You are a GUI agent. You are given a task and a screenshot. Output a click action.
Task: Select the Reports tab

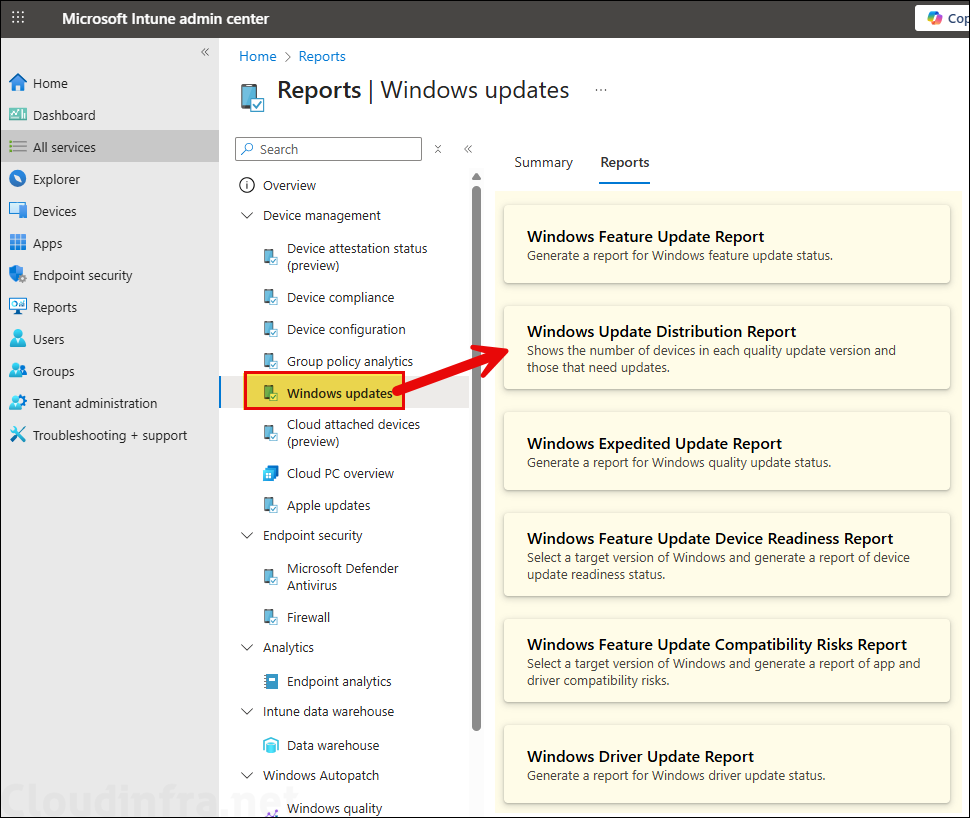625,162
